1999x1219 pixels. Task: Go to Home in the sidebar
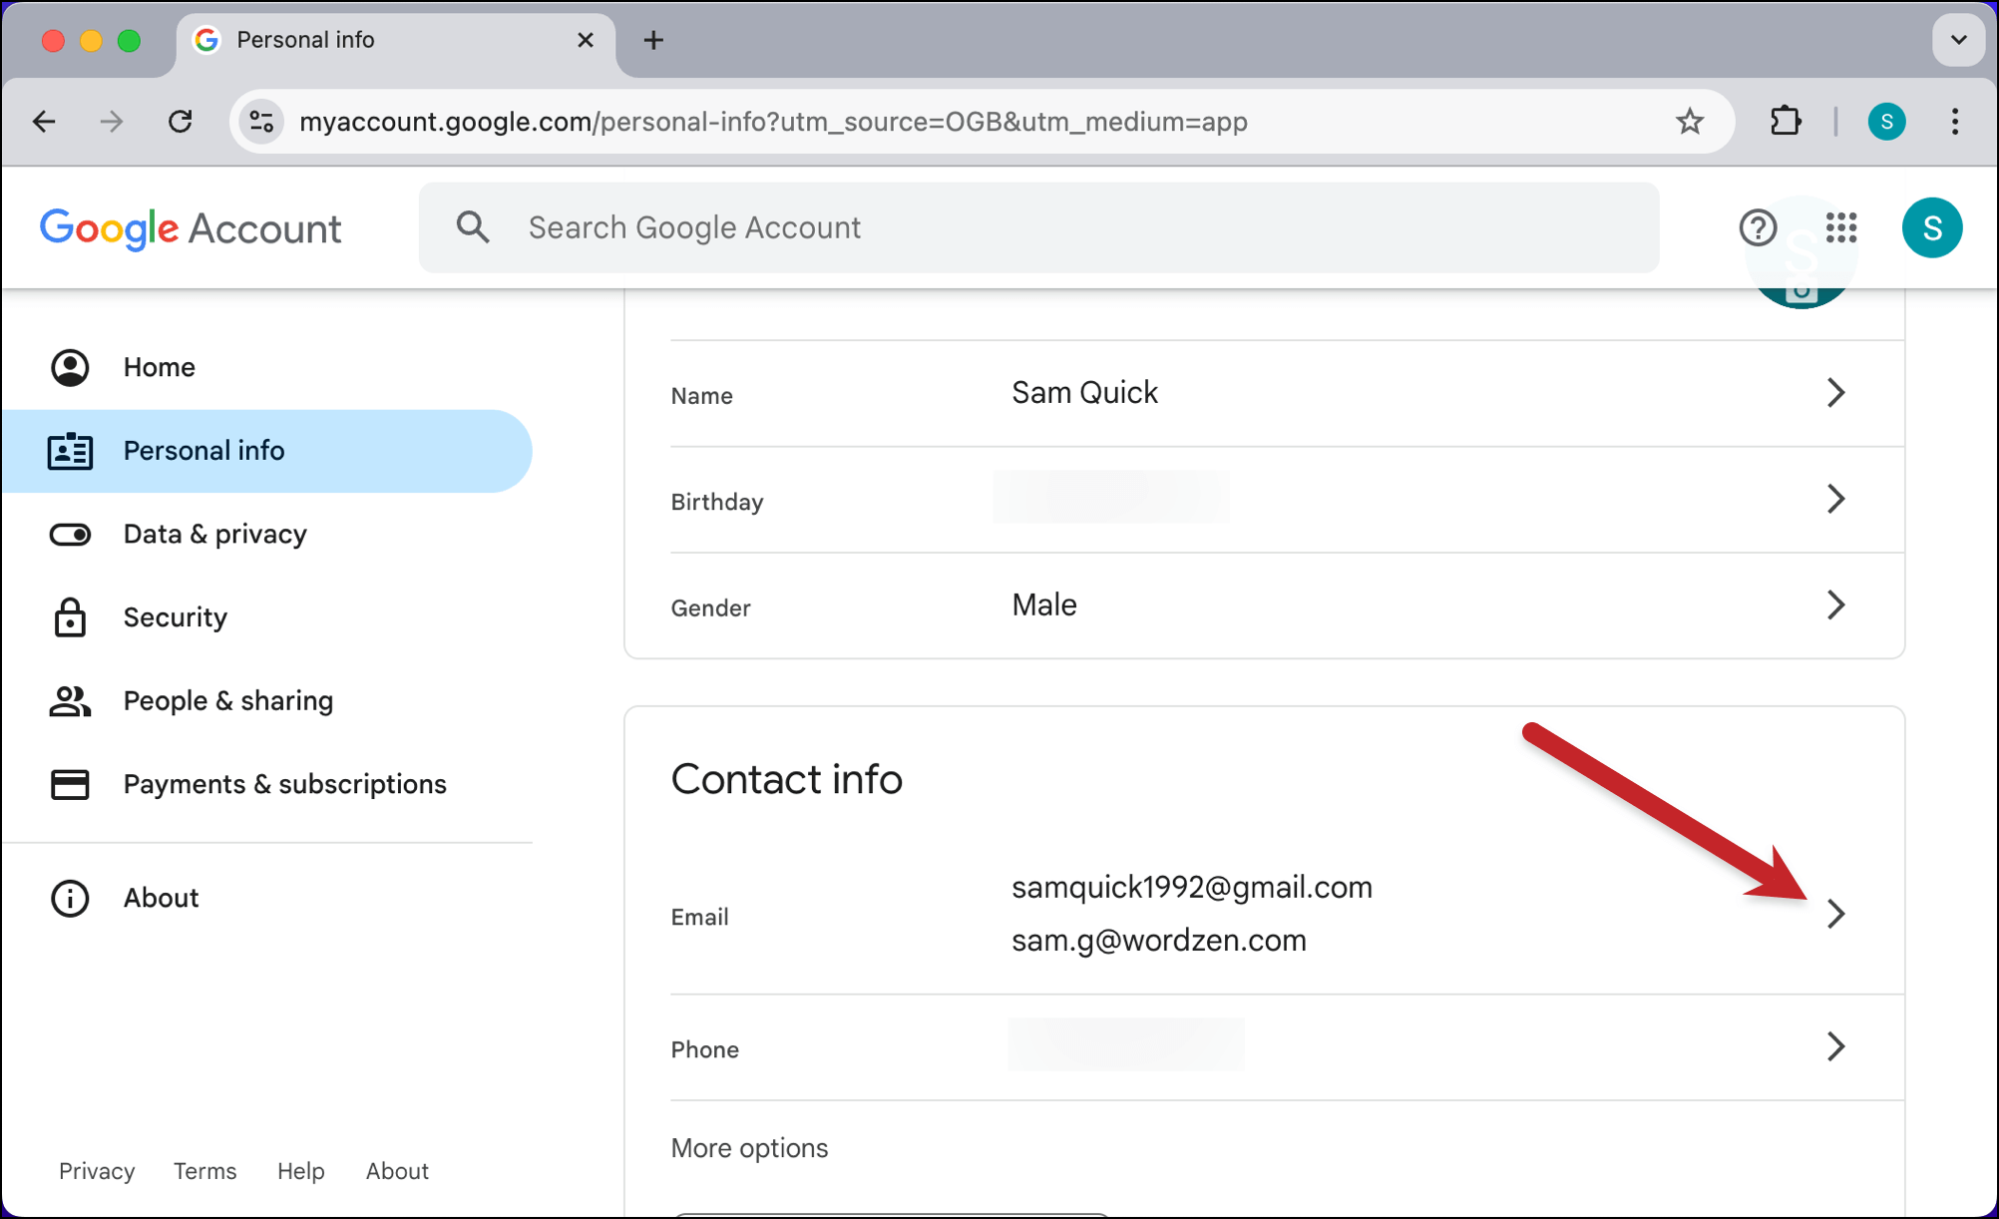[267, 367]
